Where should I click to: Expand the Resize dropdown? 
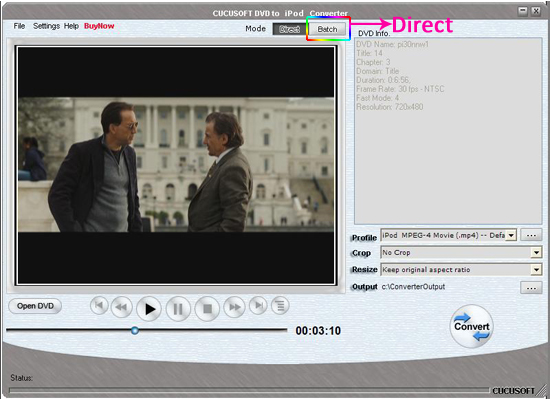click(536, 270)
